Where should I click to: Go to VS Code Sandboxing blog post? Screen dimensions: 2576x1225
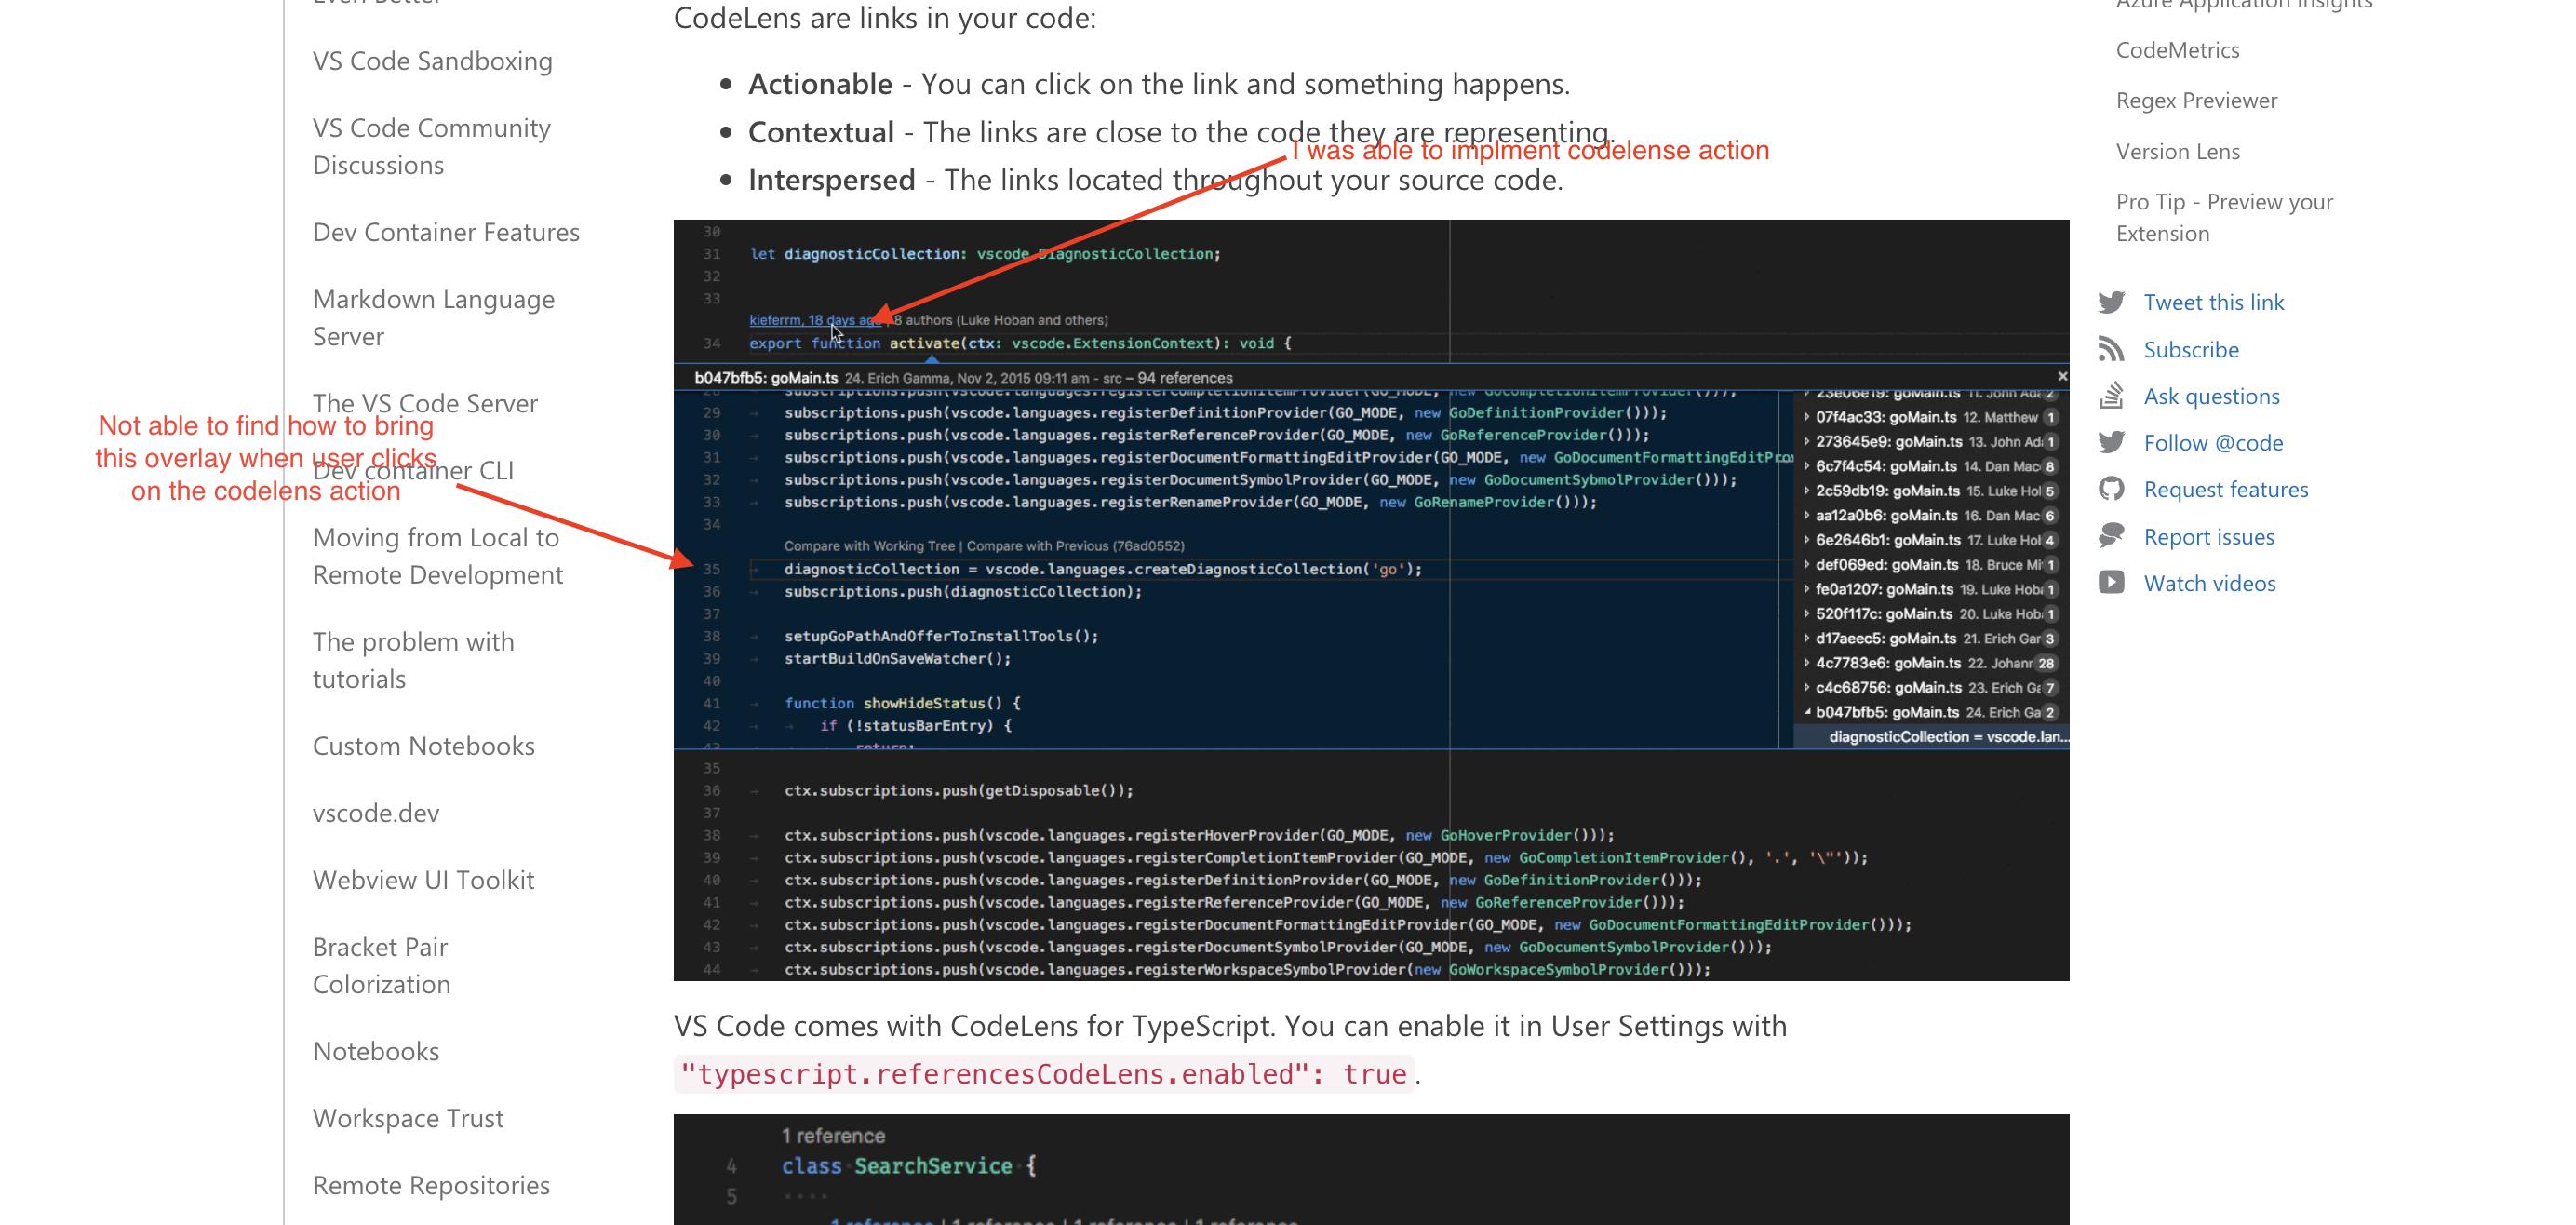pos(432,61)
